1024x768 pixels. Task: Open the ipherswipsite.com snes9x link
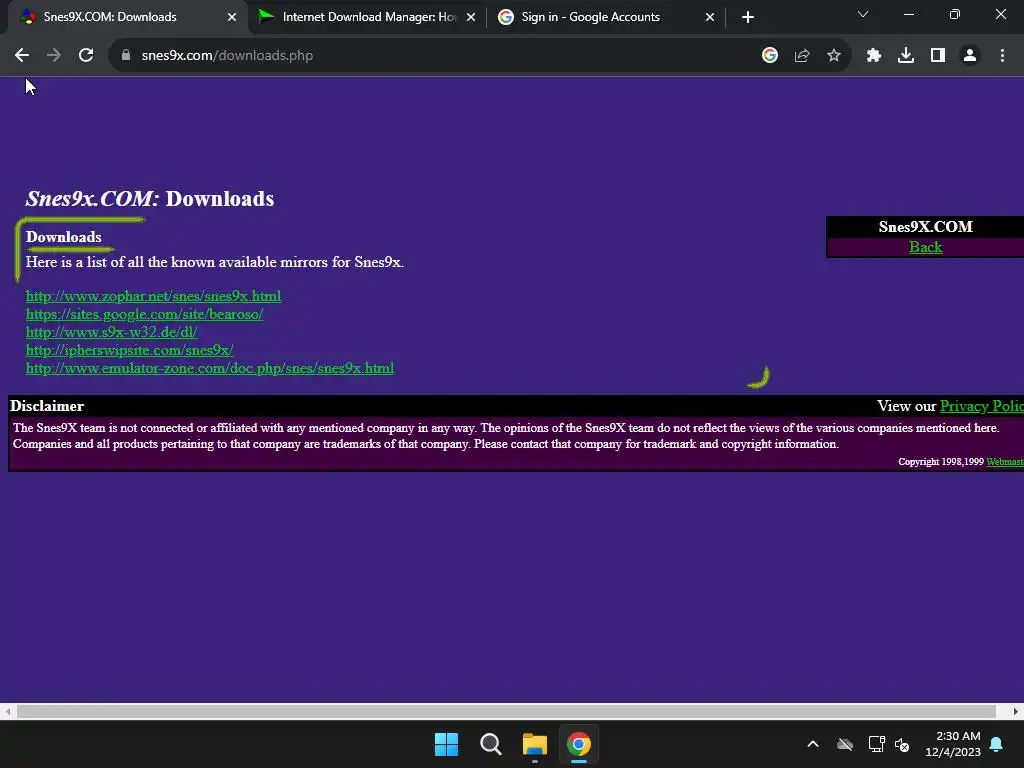(x=129, y=350)
